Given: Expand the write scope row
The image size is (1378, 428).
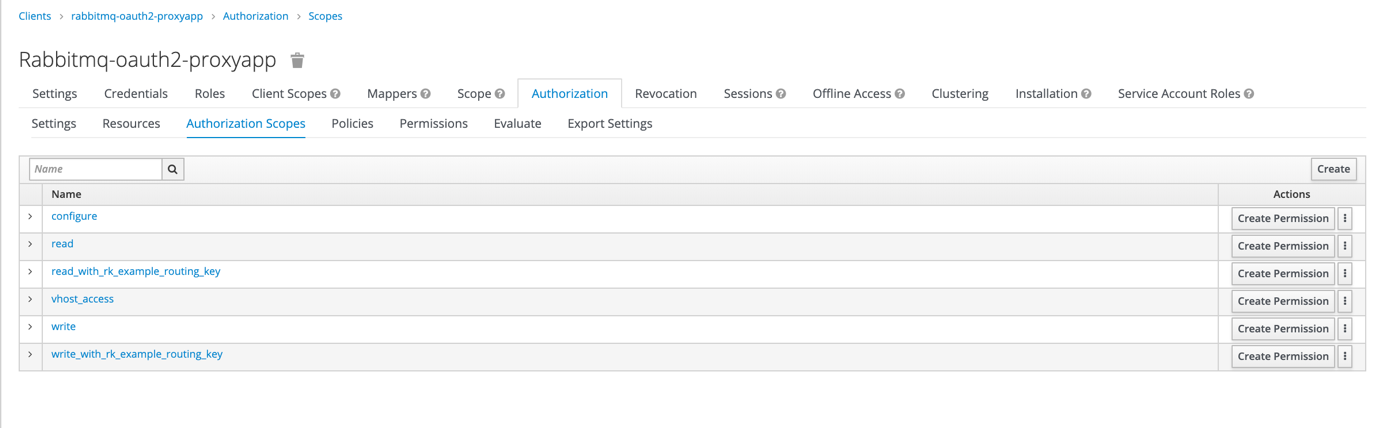Looking at the screenshot, I should [x=30, y=326].
